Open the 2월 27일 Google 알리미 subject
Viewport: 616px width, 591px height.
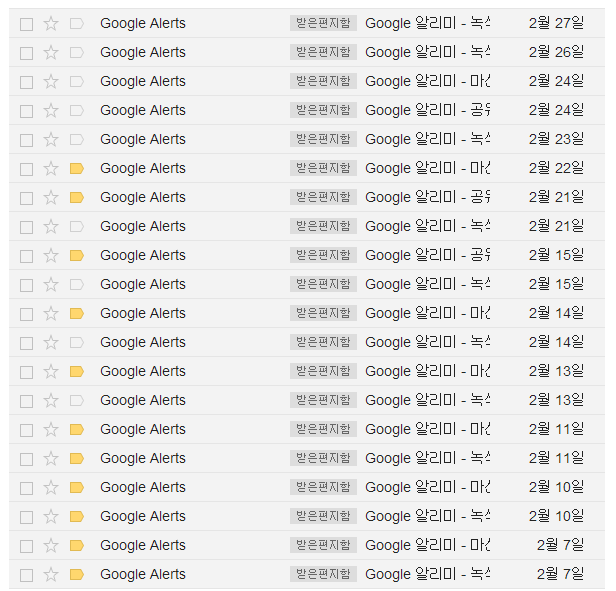(427, 23)
